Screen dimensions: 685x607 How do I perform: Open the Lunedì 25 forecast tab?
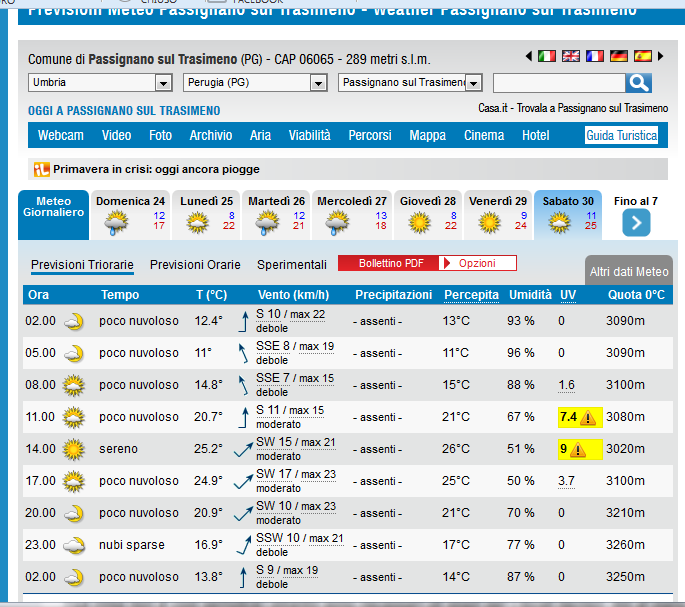[206, 215]
